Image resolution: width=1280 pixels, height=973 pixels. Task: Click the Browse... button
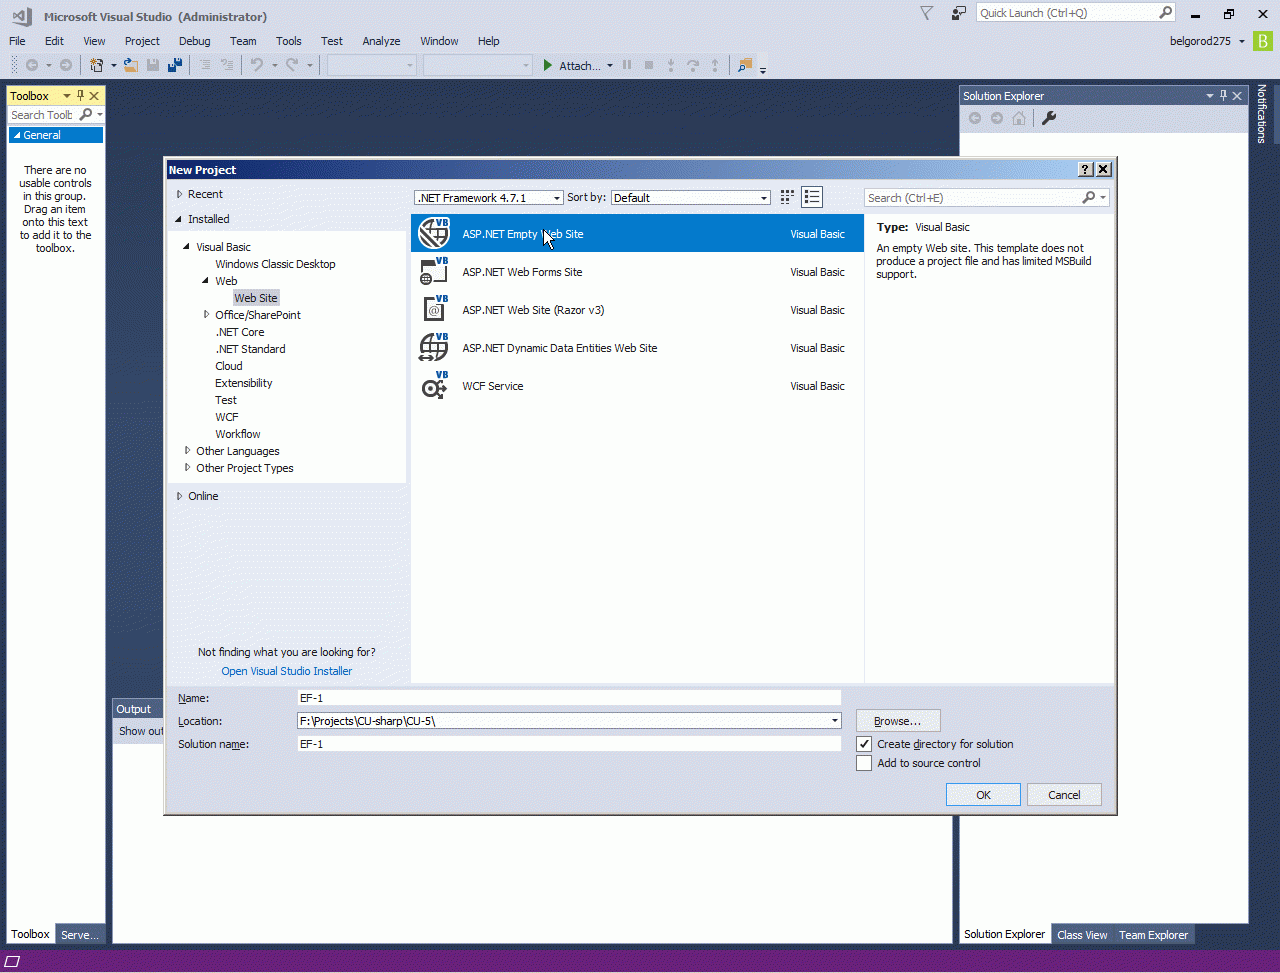[x=898, y=721]
